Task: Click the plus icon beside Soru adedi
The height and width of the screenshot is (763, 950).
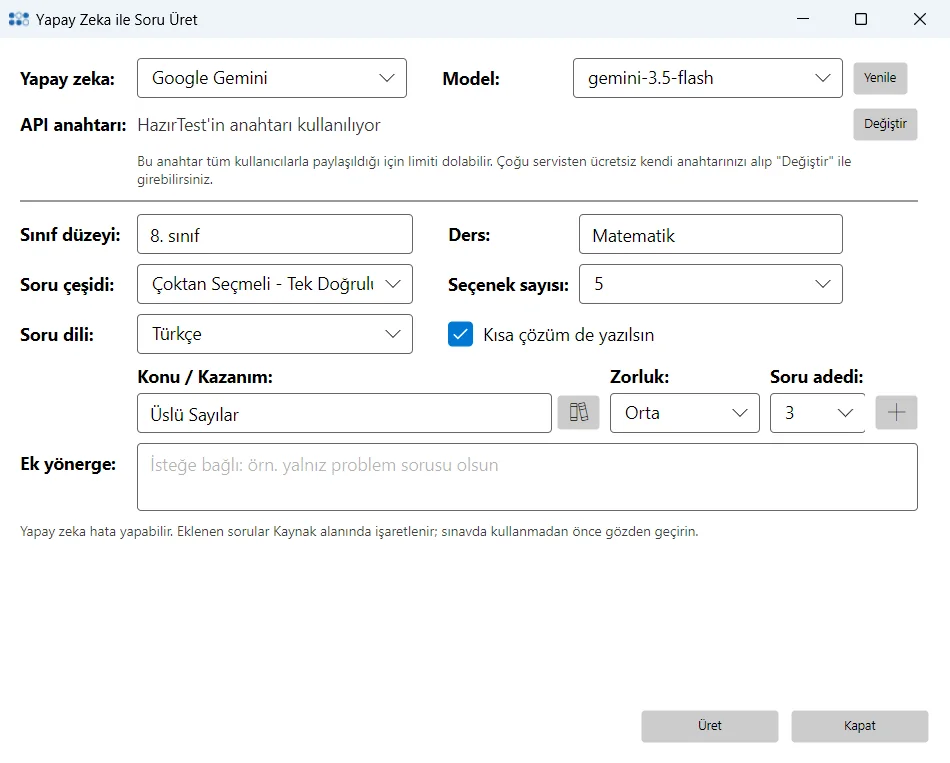Action: (x=896, y=413)
